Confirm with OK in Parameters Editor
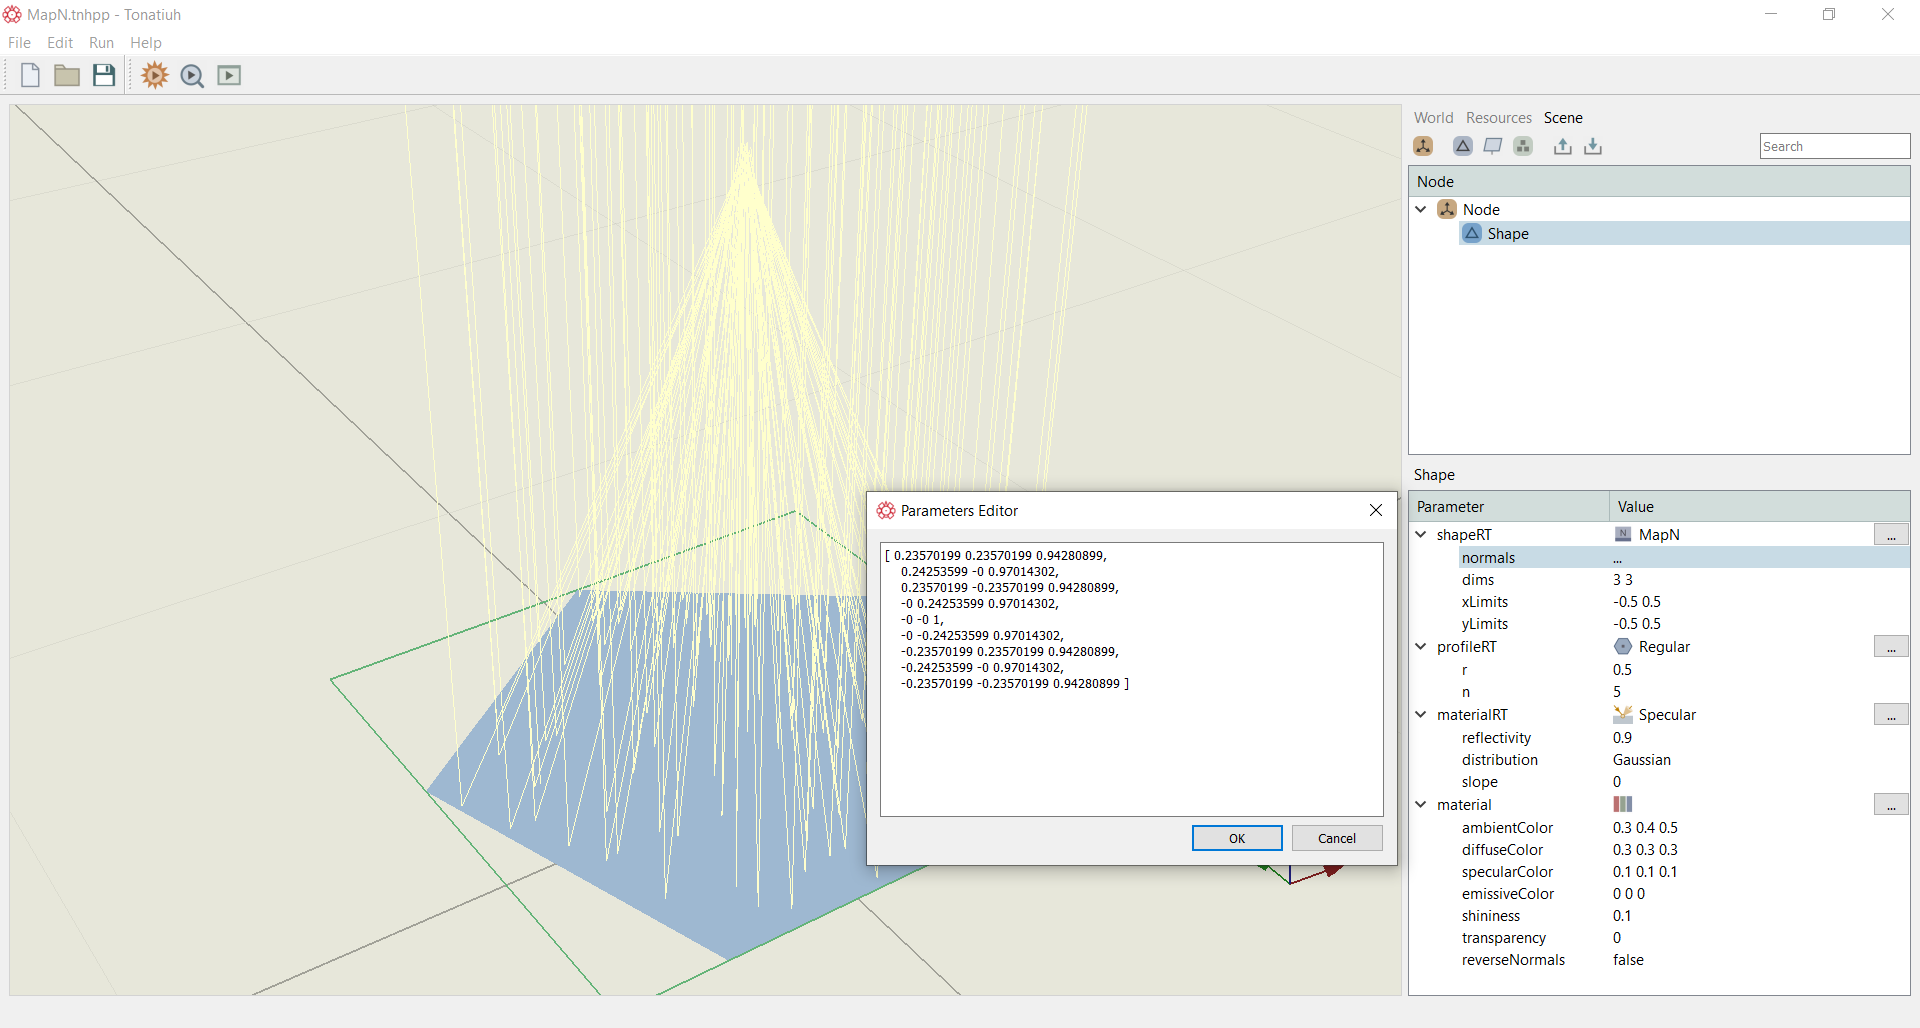 (1237, 838)
